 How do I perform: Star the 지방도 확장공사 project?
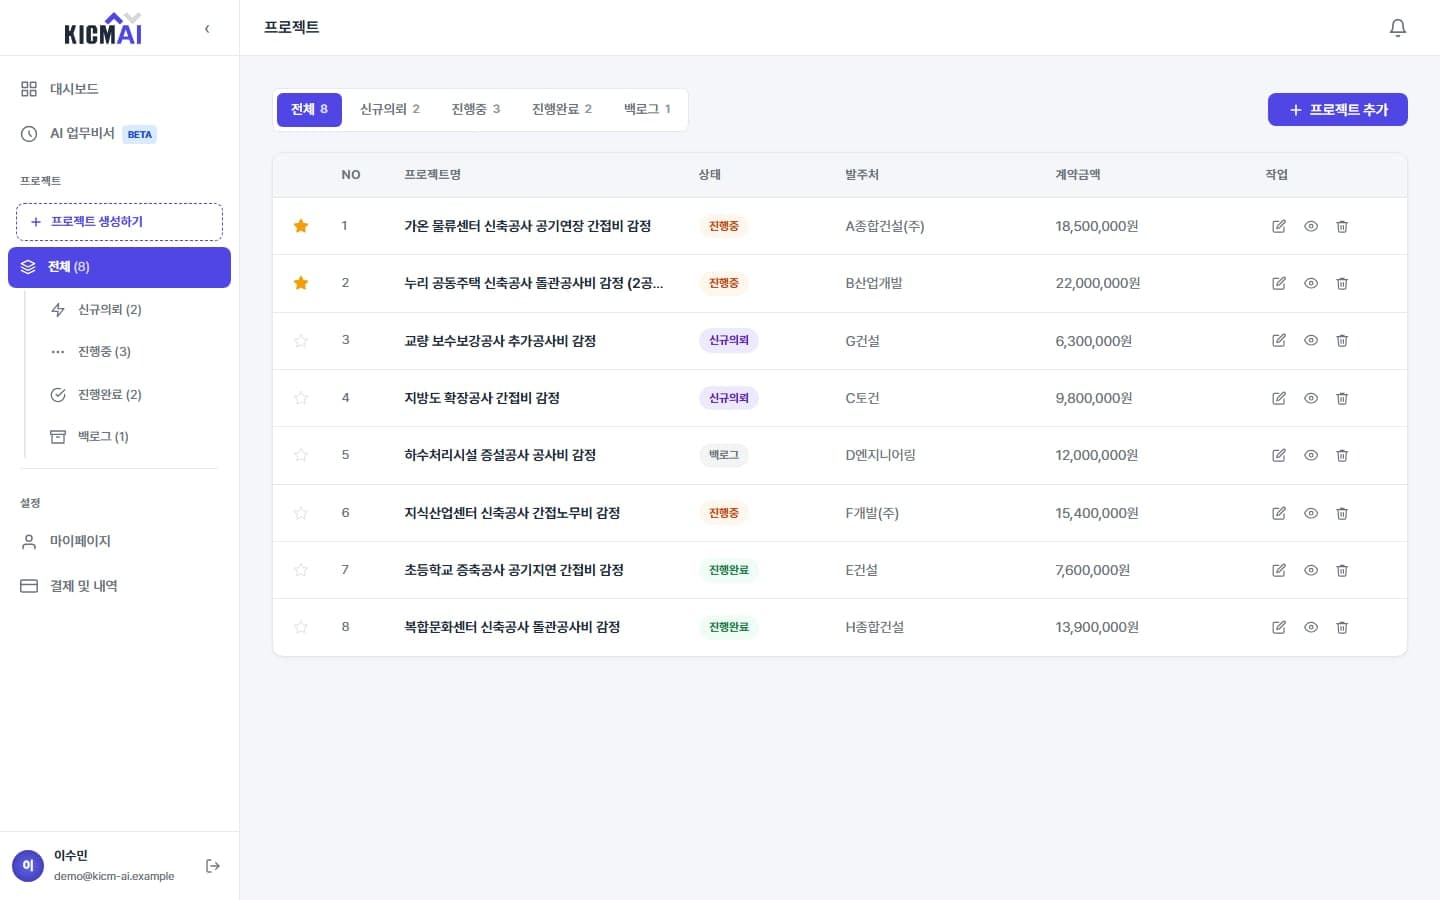(x=301, y=398)
